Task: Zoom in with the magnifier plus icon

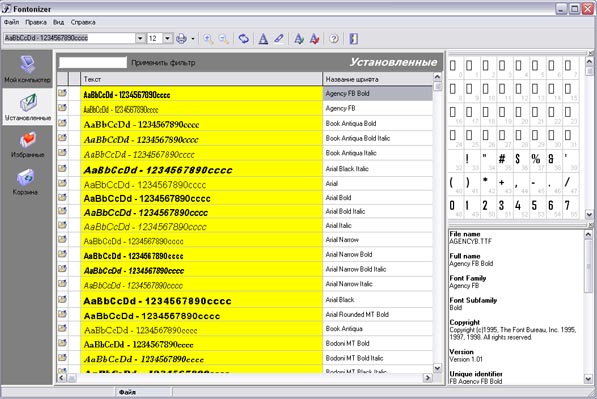Action: click(208, 38)
